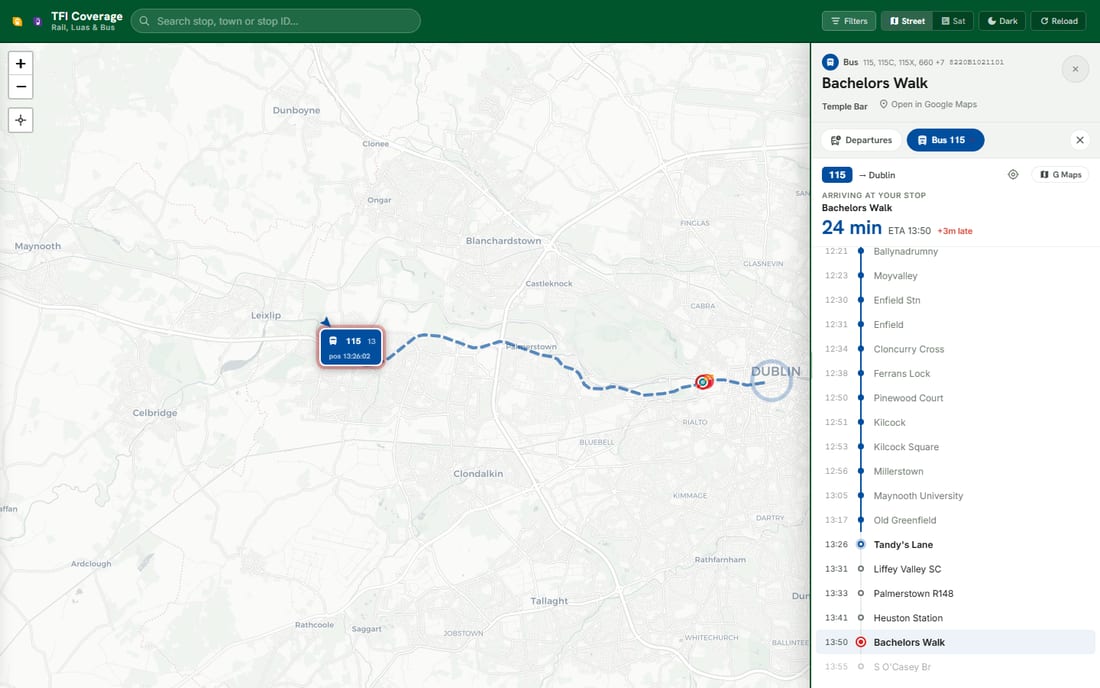Click the stop ID 8220B1021101
Image resolution: width=1100 pixels, height=688 pixels.
pyautogui.click(x=977, y=62)
